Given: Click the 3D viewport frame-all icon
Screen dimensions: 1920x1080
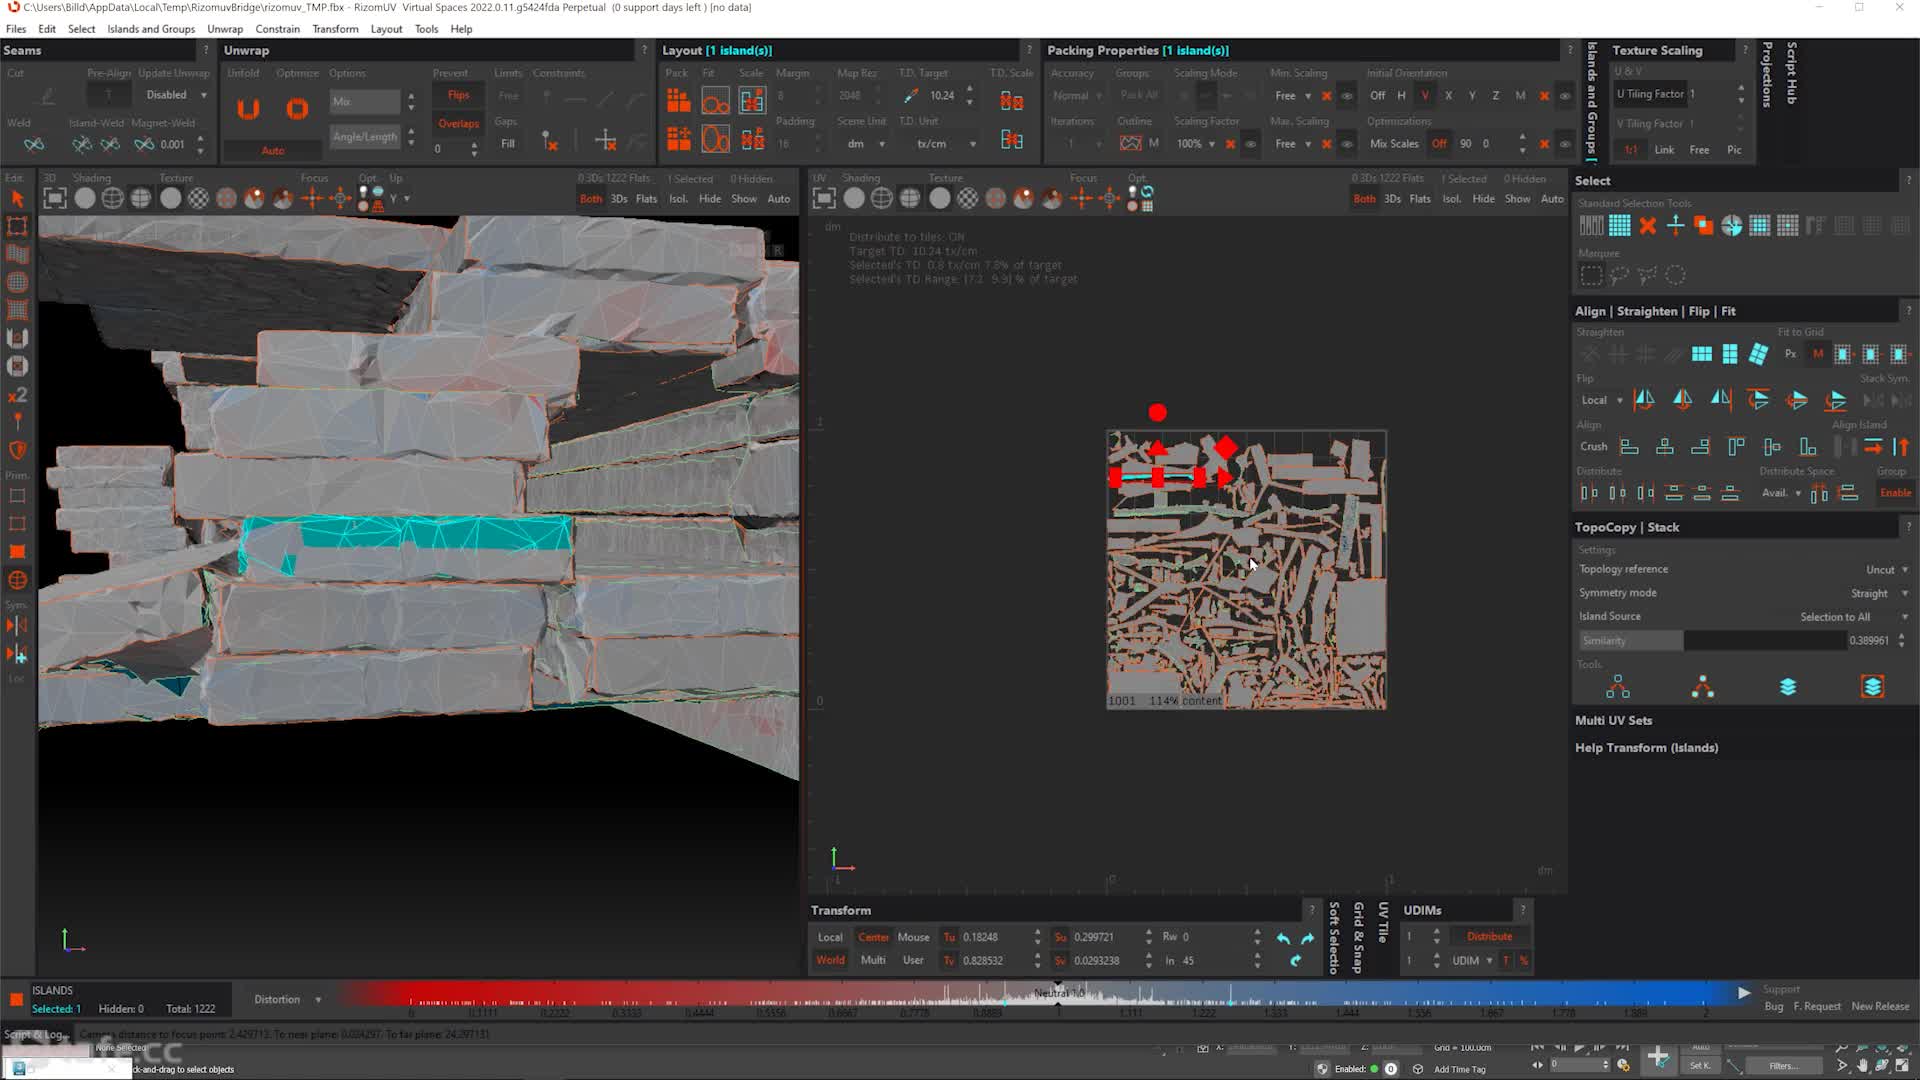Looking at the screenshot, I should 55,198.
